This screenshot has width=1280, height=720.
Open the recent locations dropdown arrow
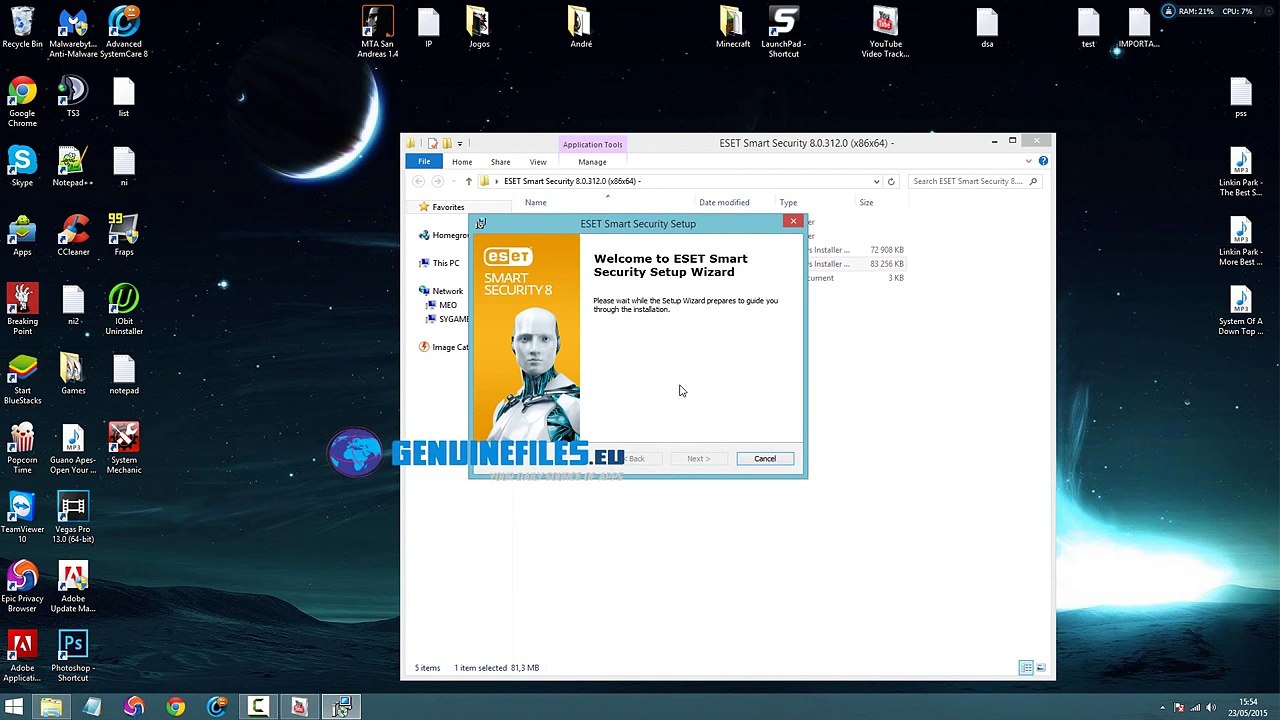tap(453, 181)
